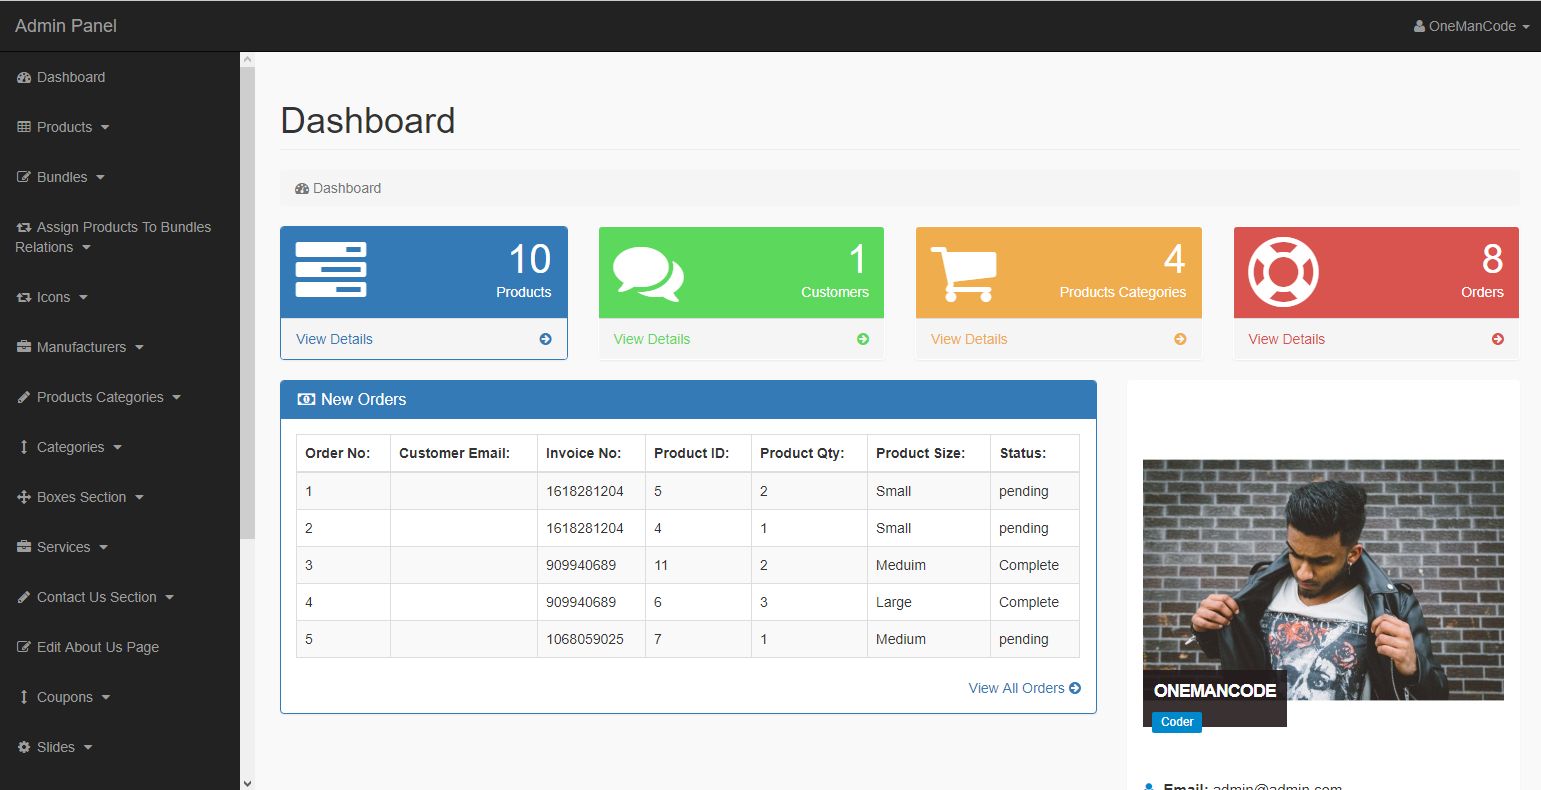The width and height of the screenshot is (1541, 790).
Task: Open Assign Products To Bundles Relations dropdown
Action: (113, 237)
